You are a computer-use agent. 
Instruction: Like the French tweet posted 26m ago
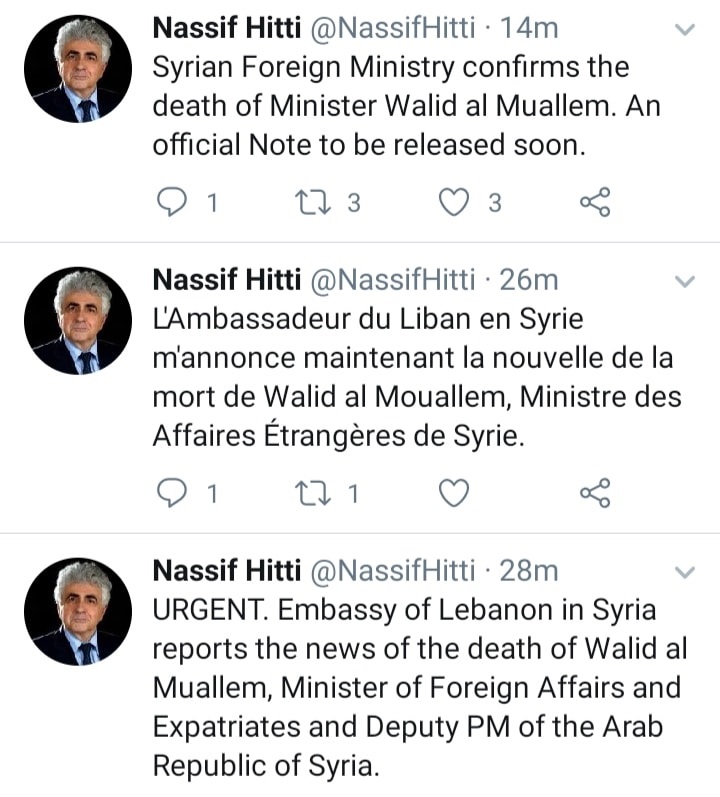tap(455, 492)
